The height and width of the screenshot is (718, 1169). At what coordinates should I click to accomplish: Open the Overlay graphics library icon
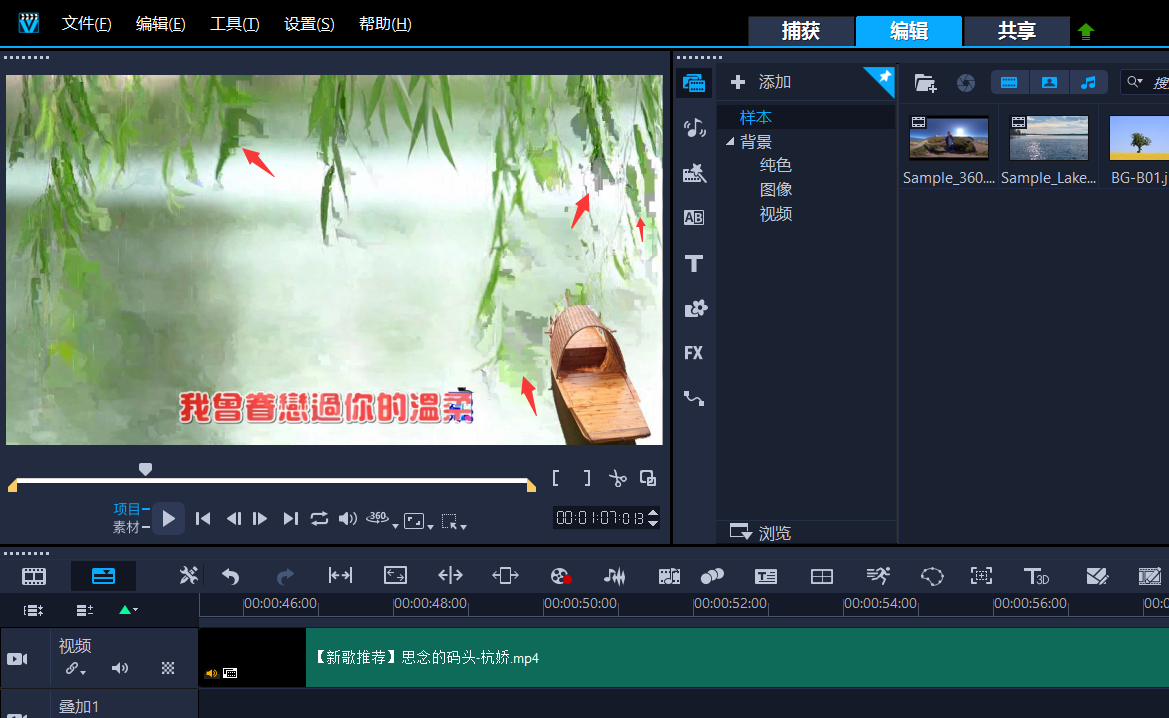point(695,309)
